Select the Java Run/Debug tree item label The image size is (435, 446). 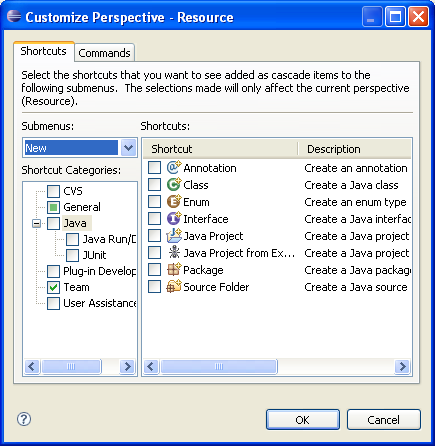109,239
